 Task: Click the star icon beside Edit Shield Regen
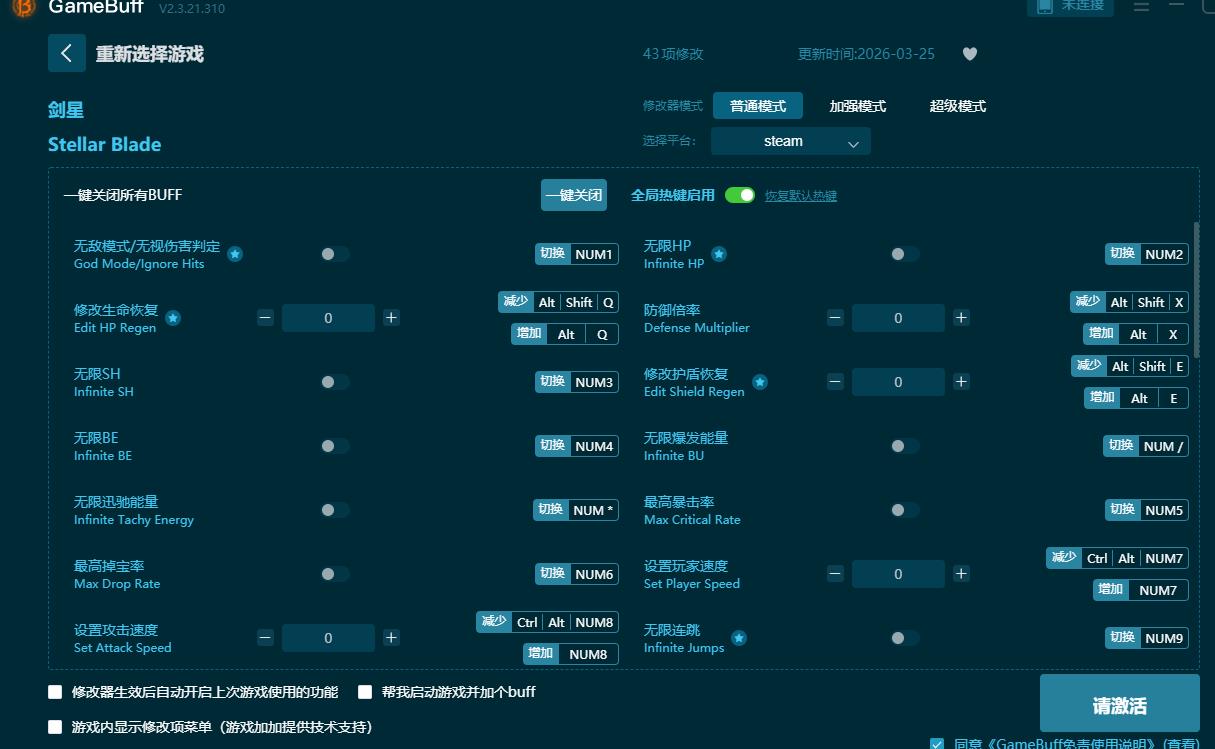[760, 381]
